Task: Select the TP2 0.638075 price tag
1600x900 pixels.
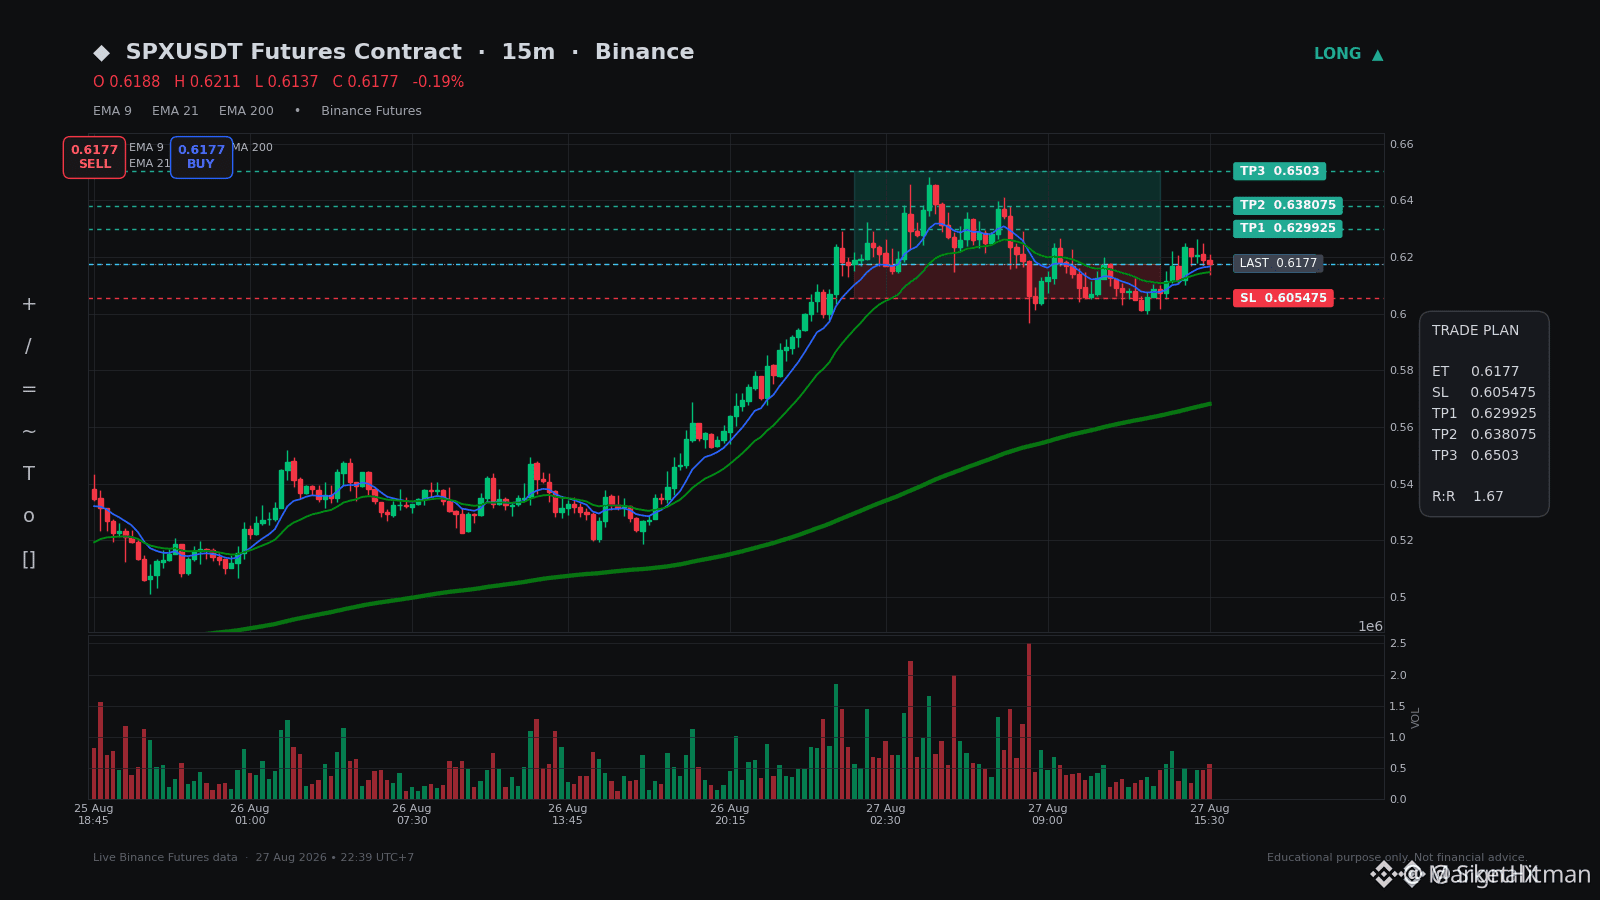Action: (x=1287, y=205)
